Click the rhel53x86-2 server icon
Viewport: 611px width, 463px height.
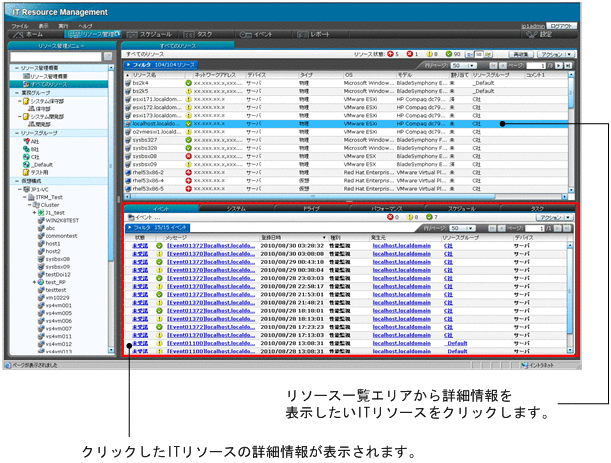click(128, 172)
